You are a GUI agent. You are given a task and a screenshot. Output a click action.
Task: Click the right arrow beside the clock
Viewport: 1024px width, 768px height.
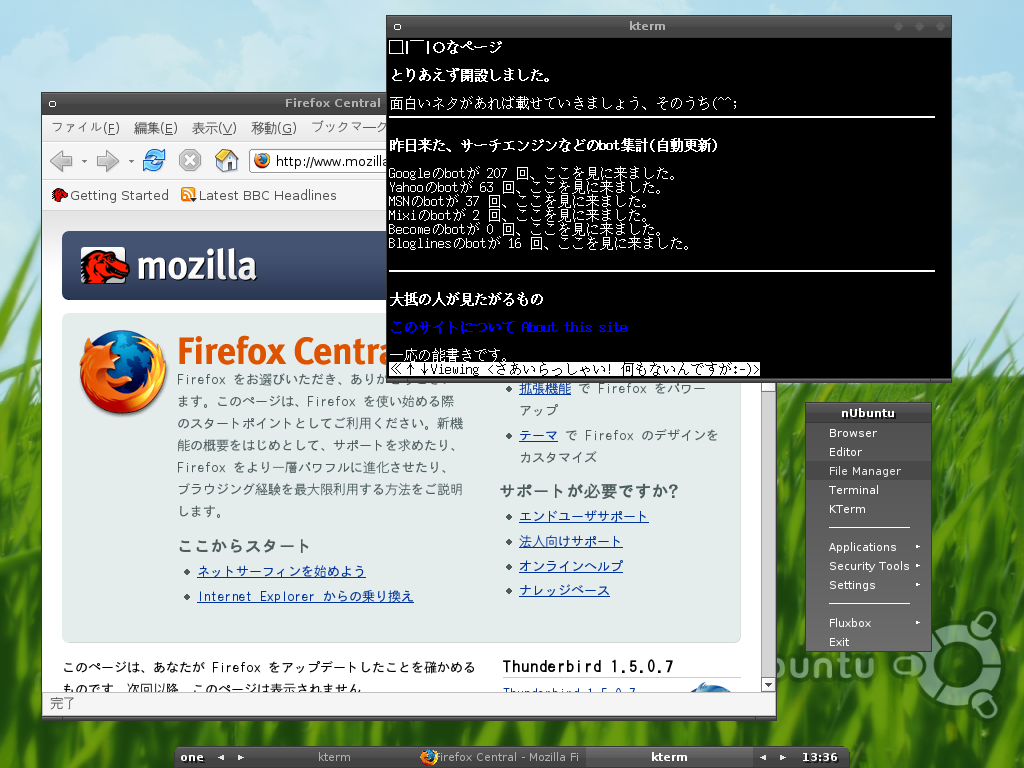[x=782, y=758]
